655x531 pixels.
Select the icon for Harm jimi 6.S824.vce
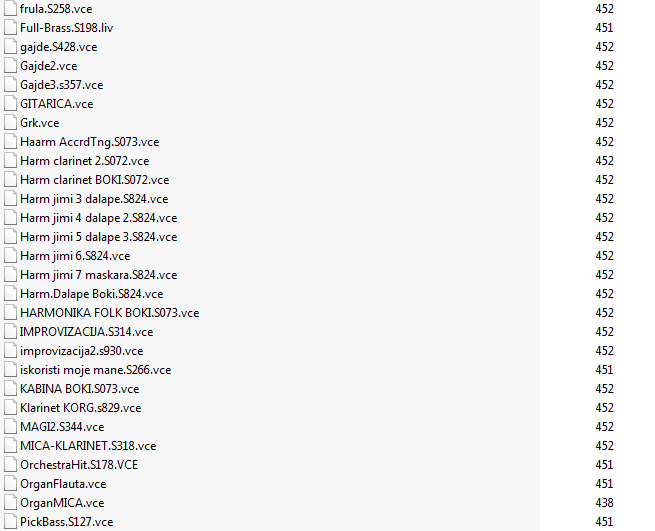pyautogui.click(x=10, y=256)
